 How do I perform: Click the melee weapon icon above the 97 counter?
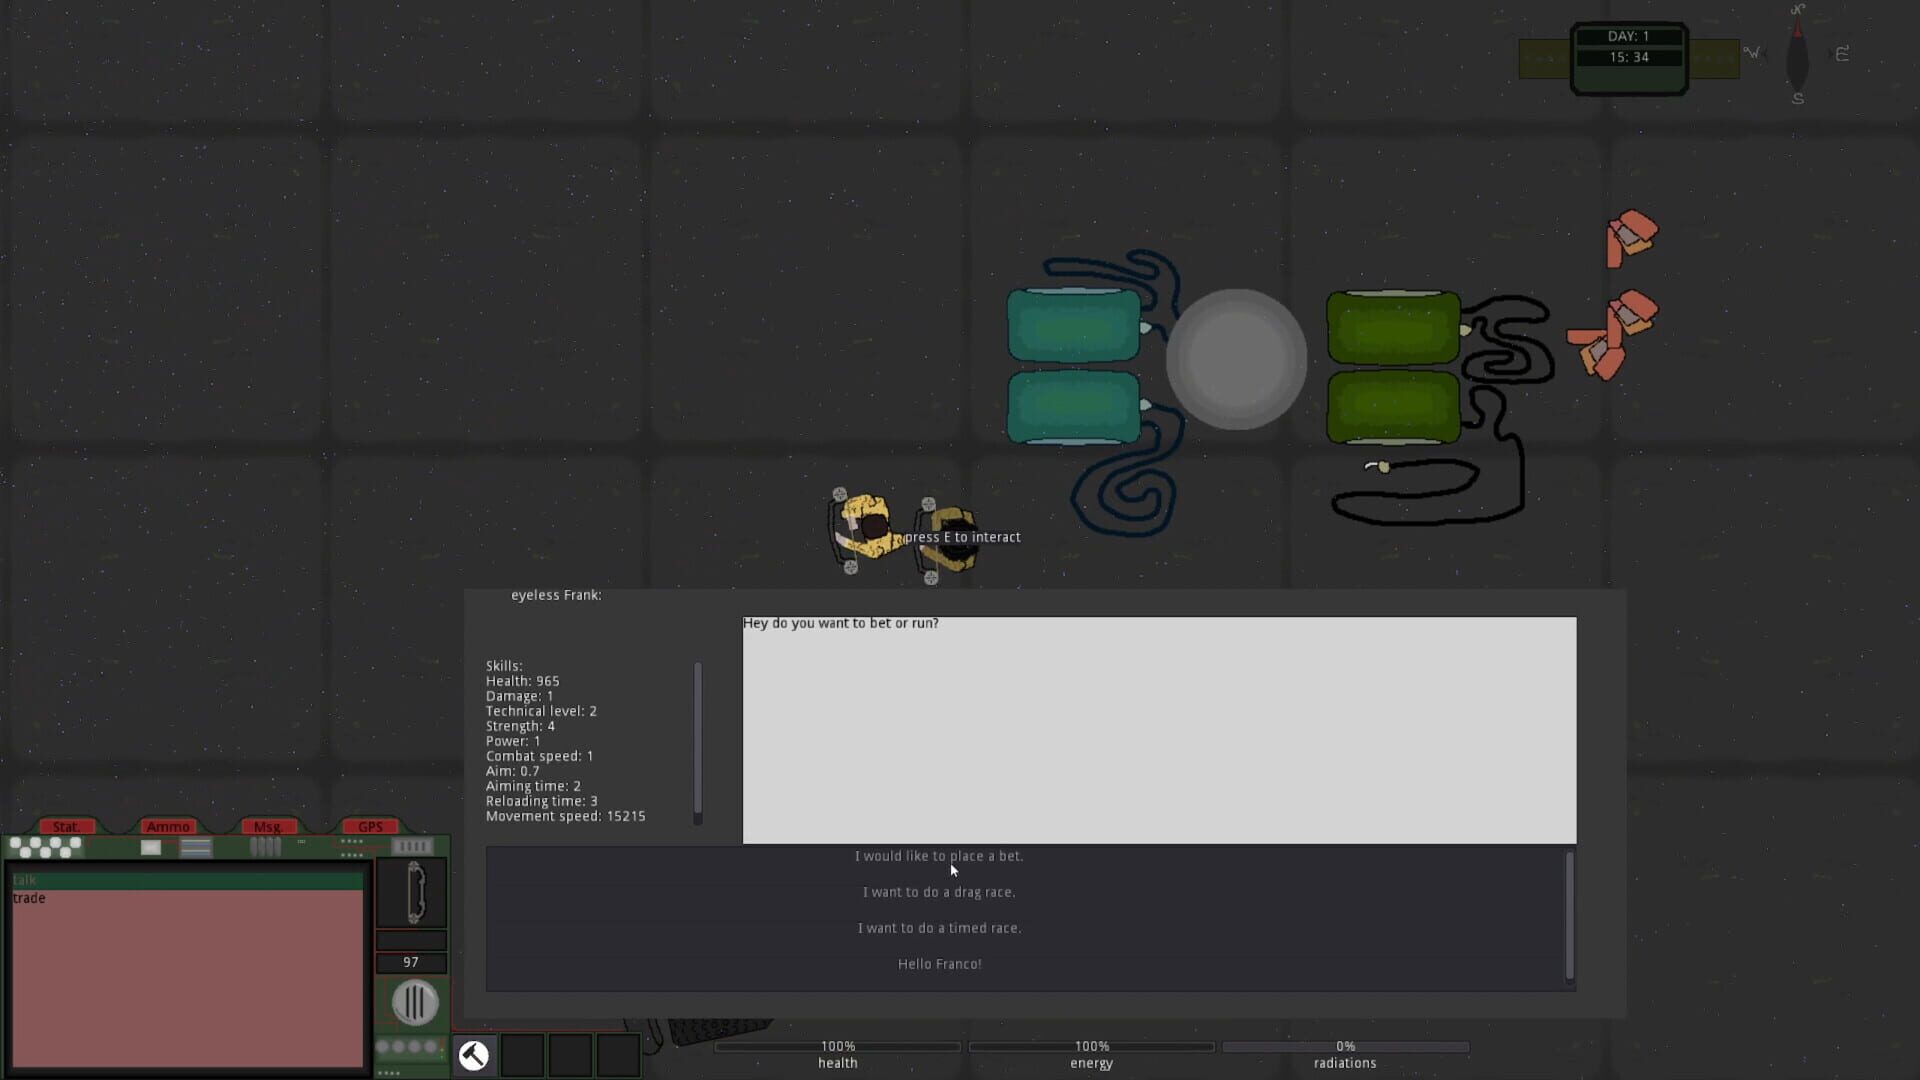pos(414,892)
